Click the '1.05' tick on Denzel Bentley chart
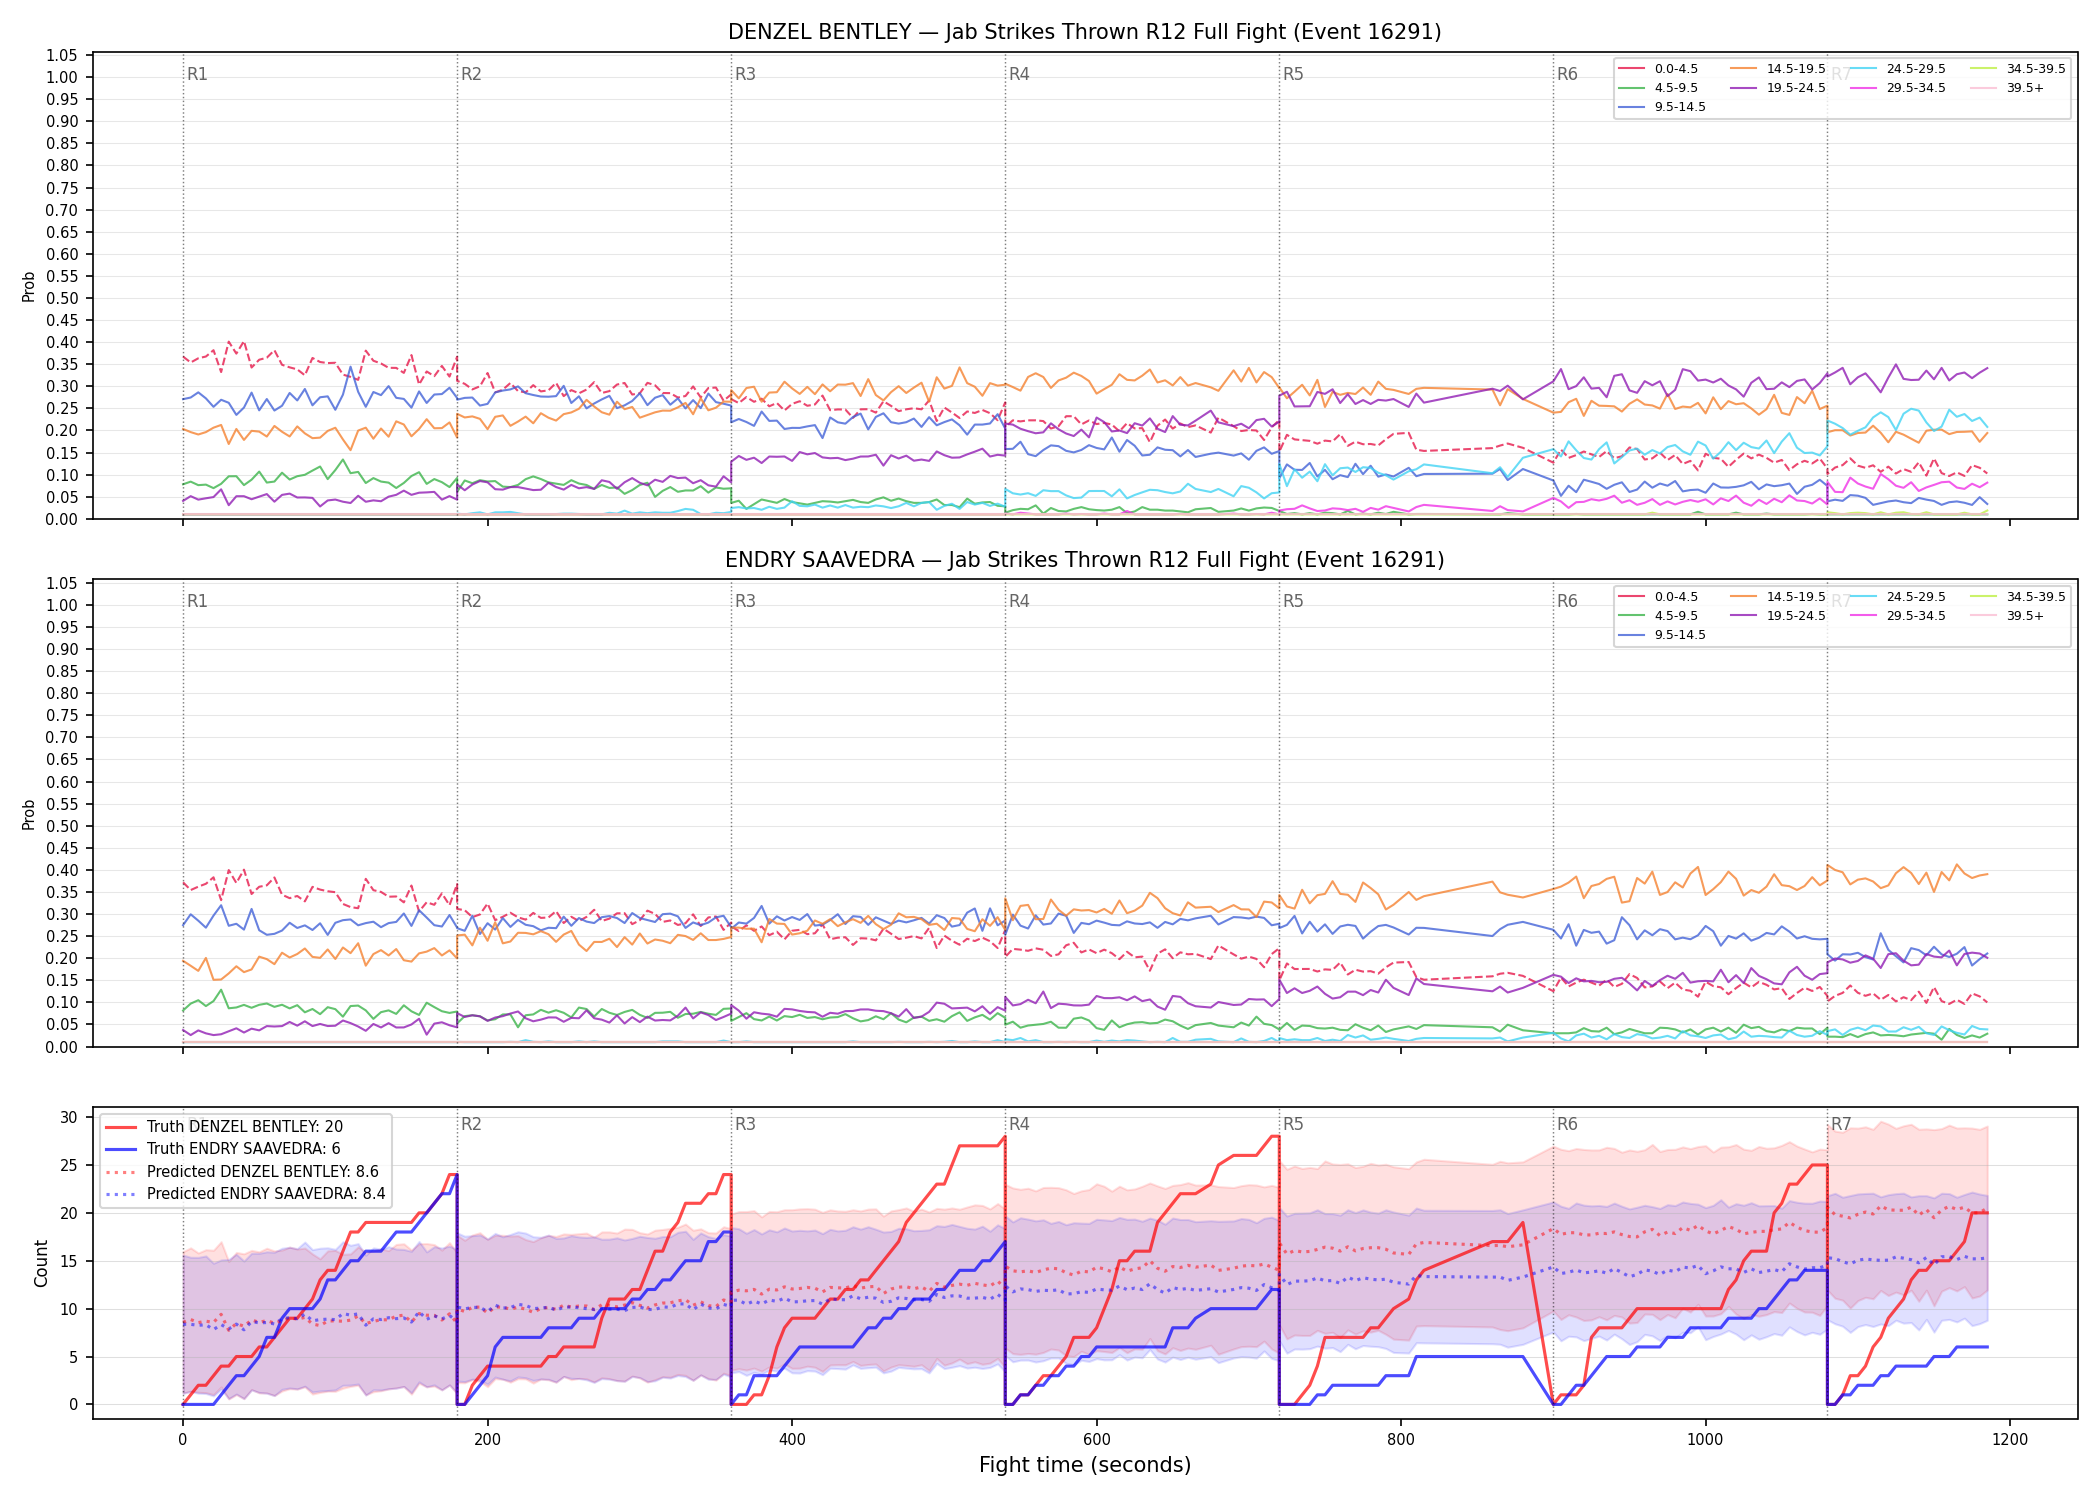The width and height of the screenshot is (2100, 1500). pyautogui.click(x=62, y=55)
